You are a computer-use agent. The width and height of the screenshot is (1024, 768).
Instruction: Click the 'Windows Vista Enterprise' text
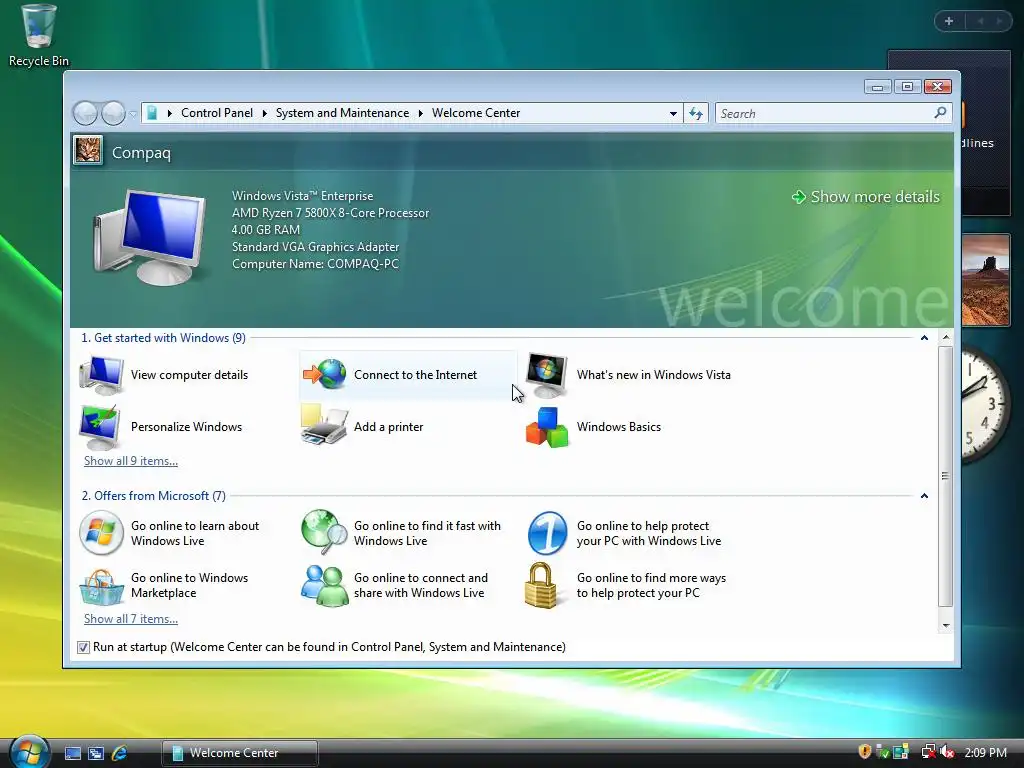click(x=302, y=196)
